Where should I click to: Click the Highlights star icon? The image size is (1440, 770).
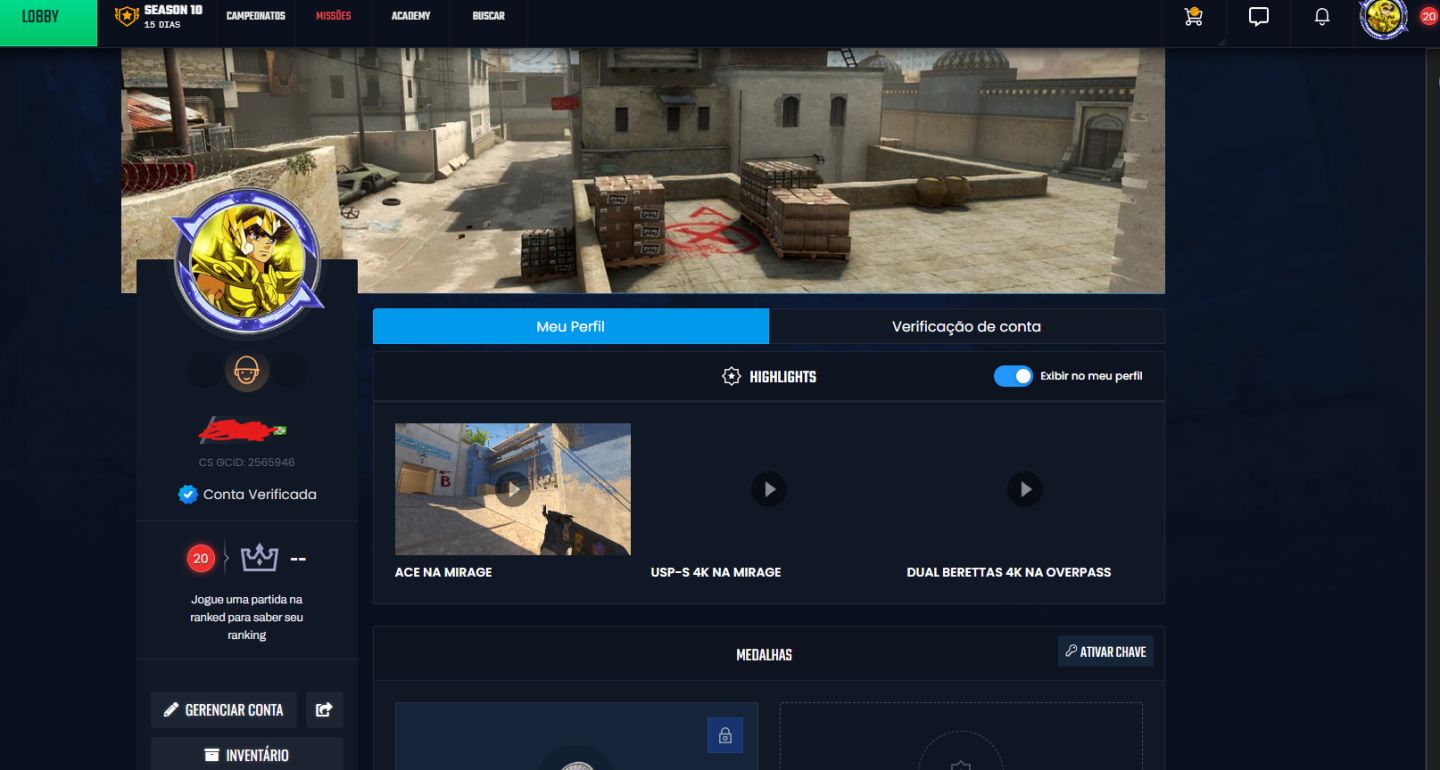pyautogui.click(x=731, y=376)
